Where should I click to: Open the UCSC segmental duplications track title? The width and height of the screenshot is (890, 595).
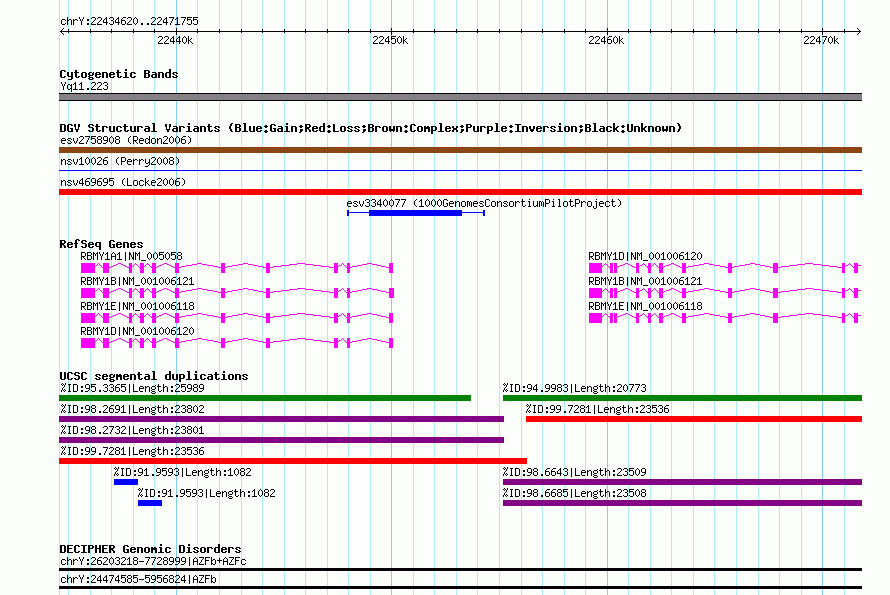(x=154, y=376)
